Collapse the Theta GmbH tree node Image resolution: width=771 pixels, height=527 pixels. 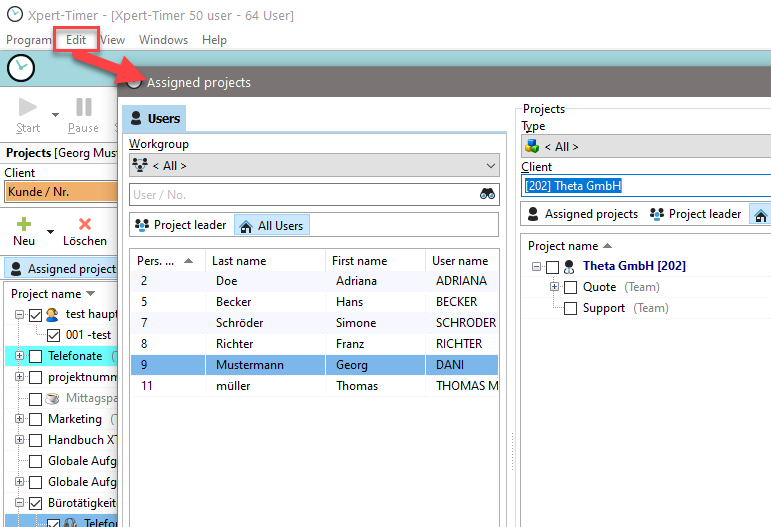pos(537,267)
